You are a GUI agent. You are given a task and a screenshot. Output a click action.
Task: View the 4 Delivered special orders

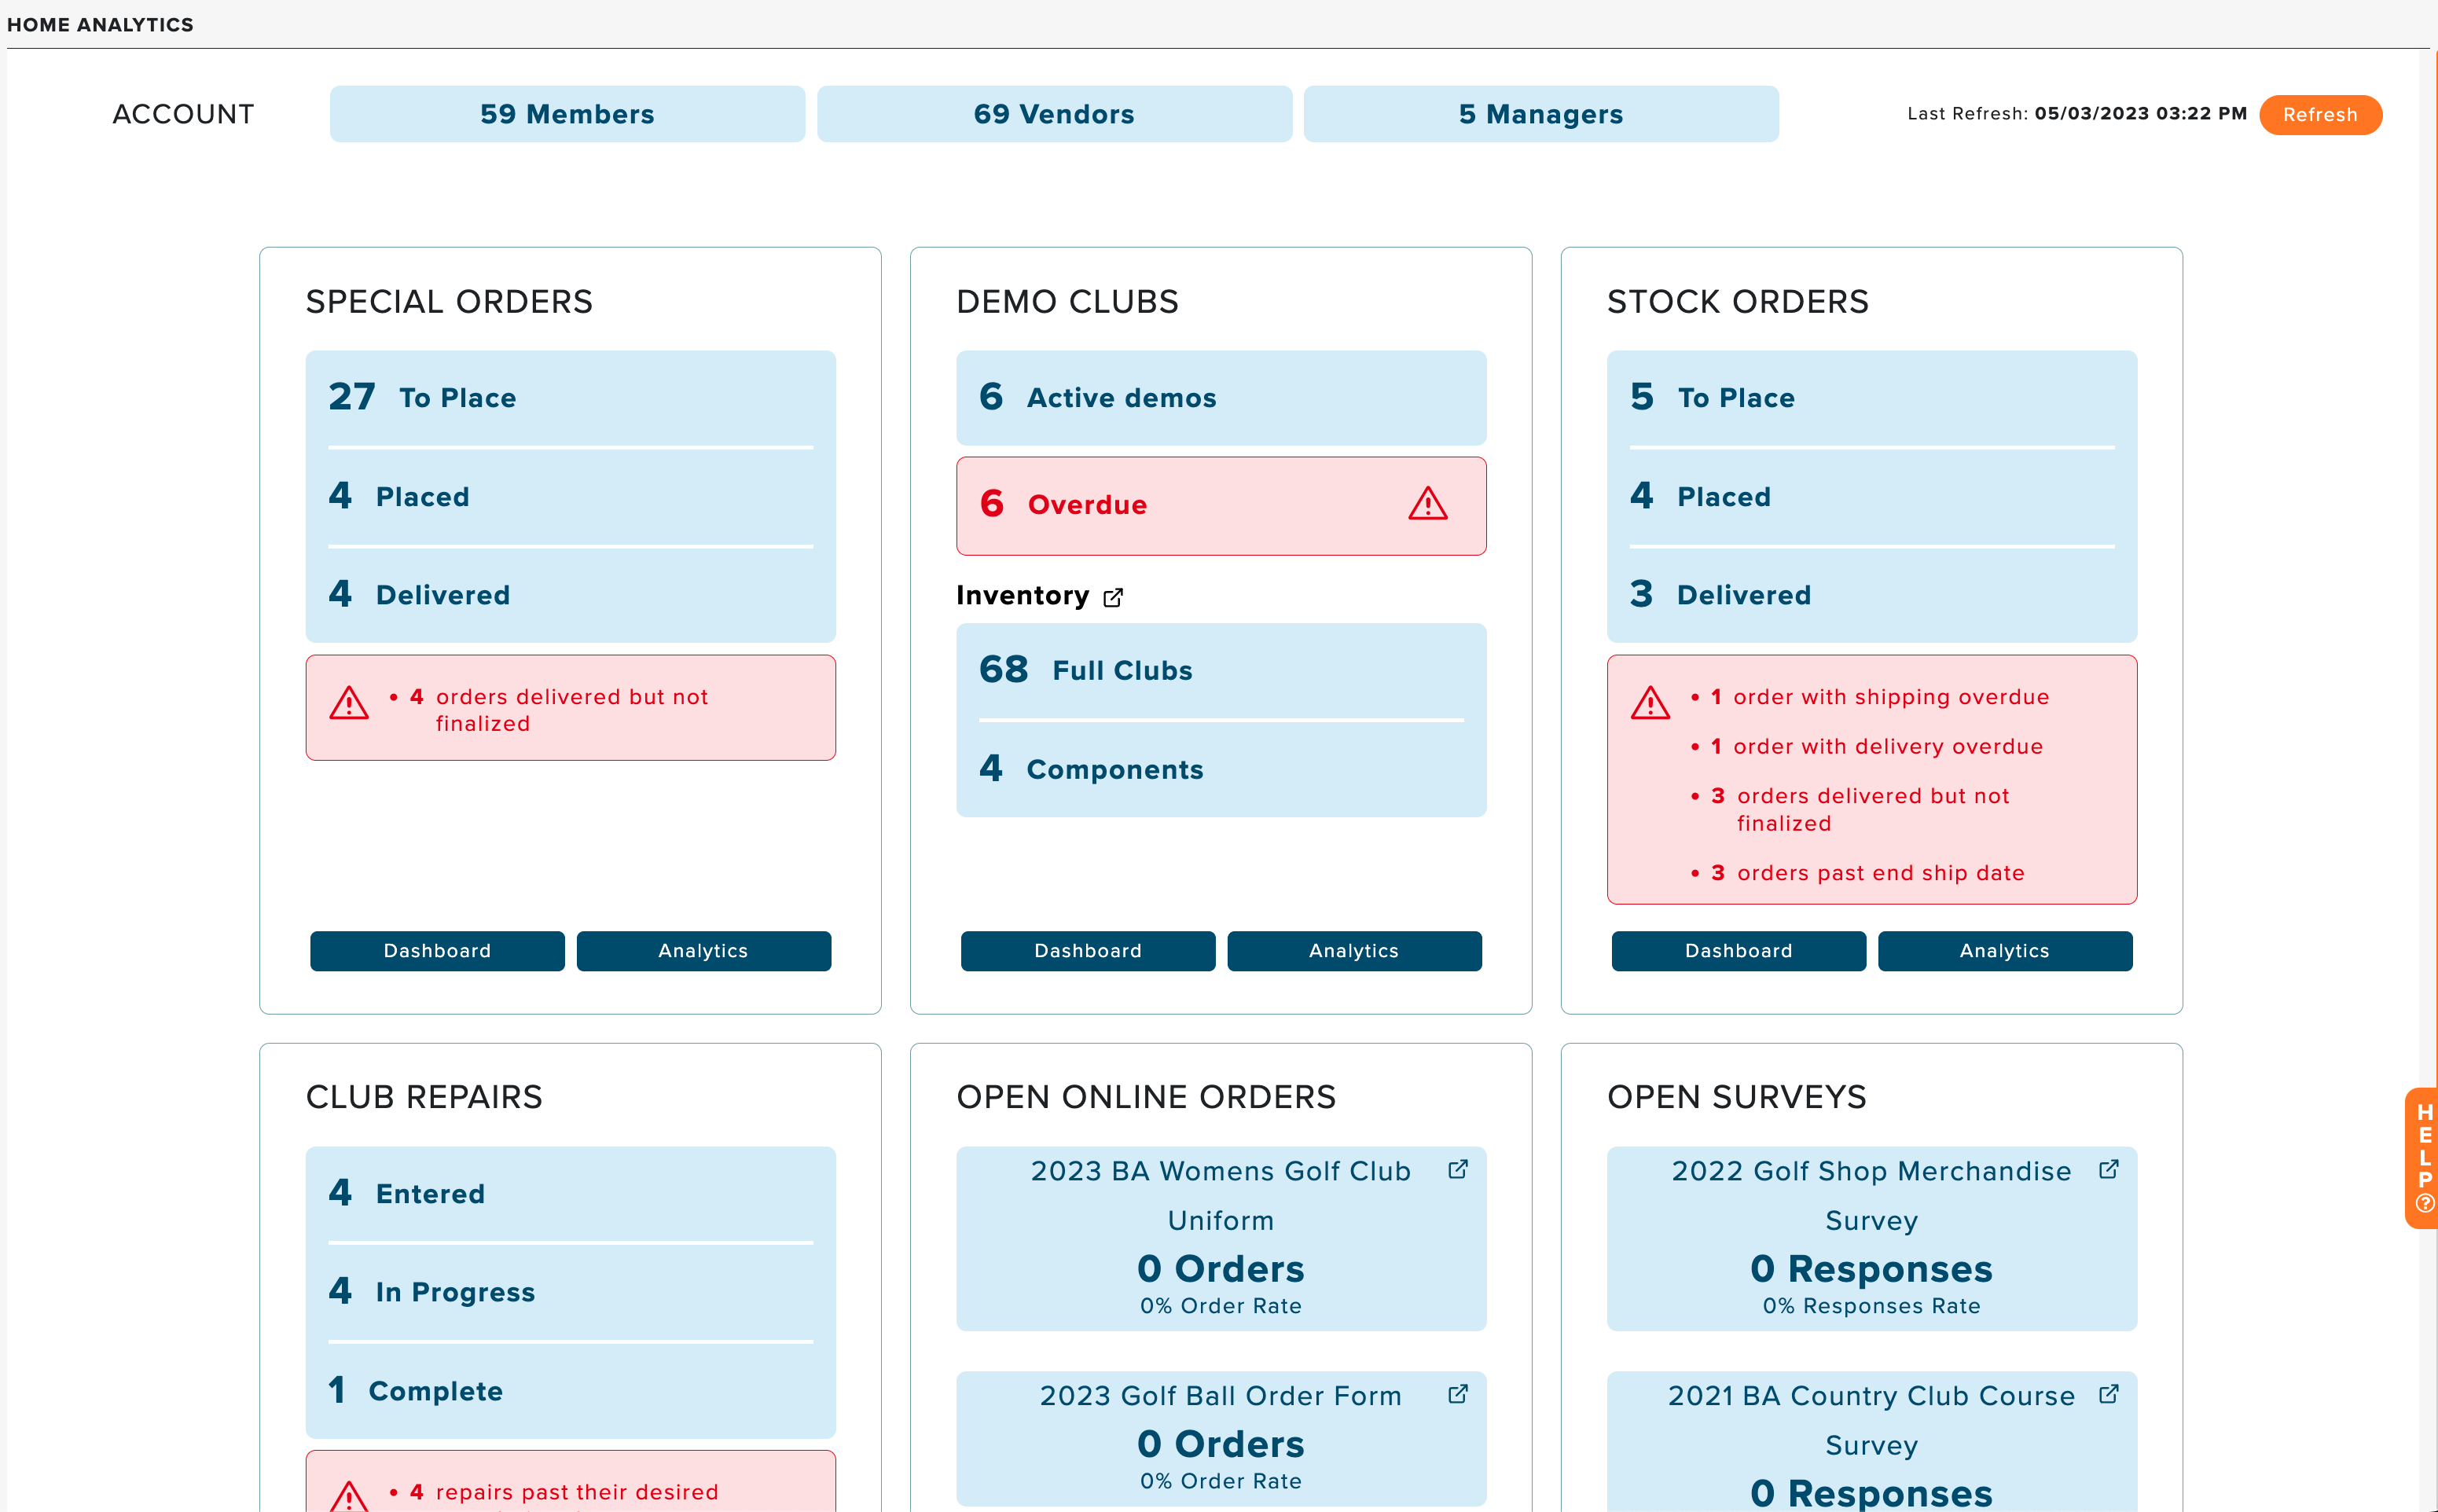coord(570,595)
